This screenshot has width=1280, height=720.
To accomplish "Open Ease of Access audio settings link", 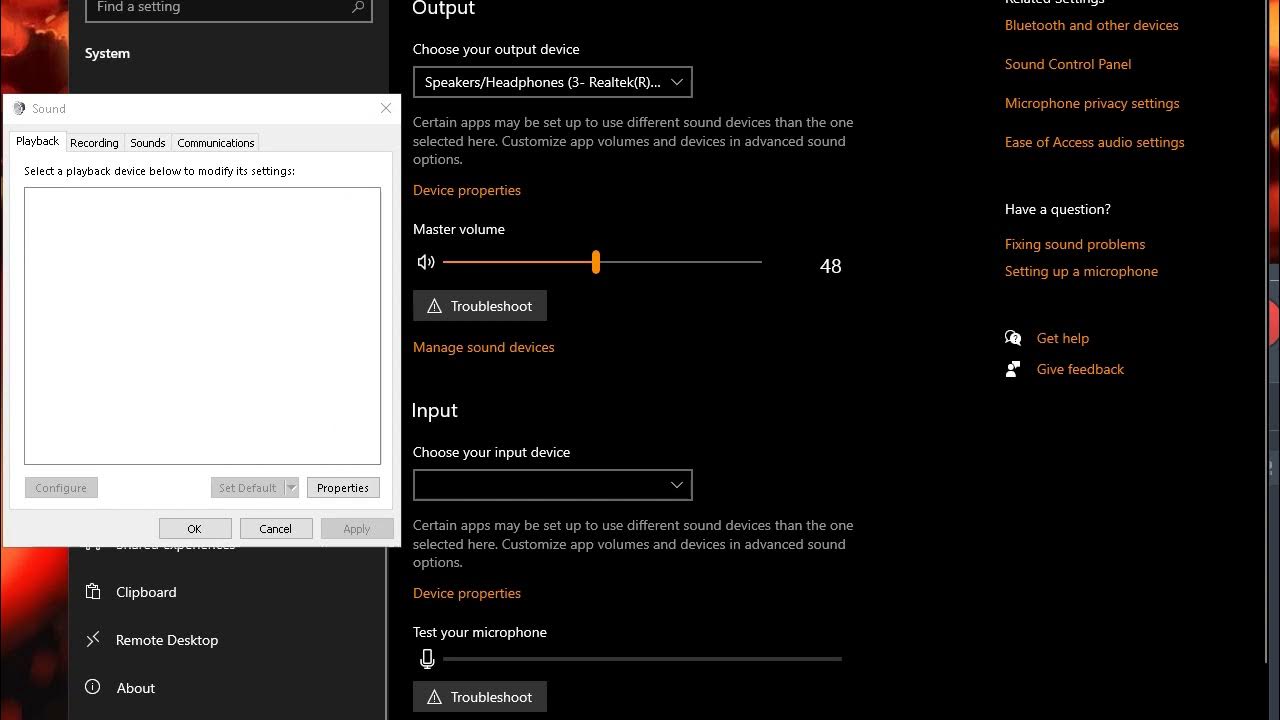I will pyautogui.click(x=1095, y=142).
